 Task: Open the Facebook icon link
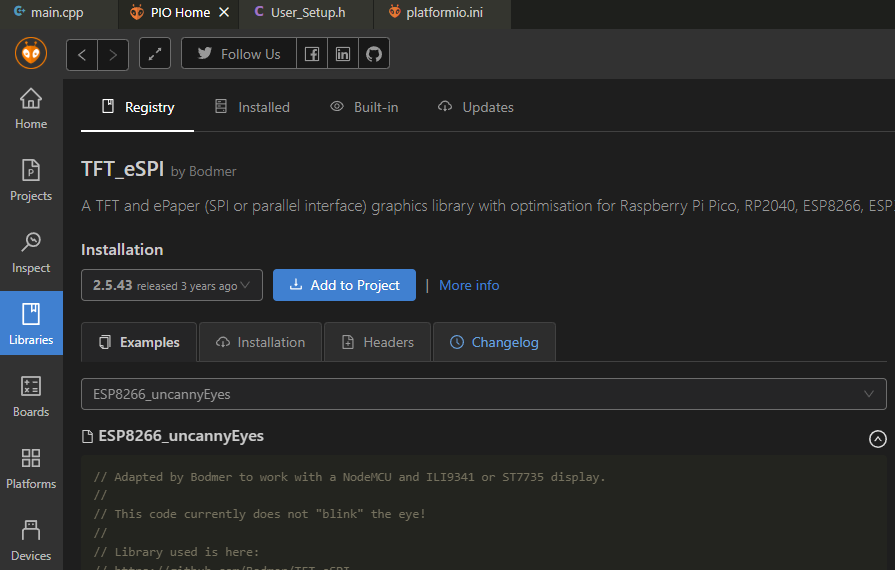[312, 54]
